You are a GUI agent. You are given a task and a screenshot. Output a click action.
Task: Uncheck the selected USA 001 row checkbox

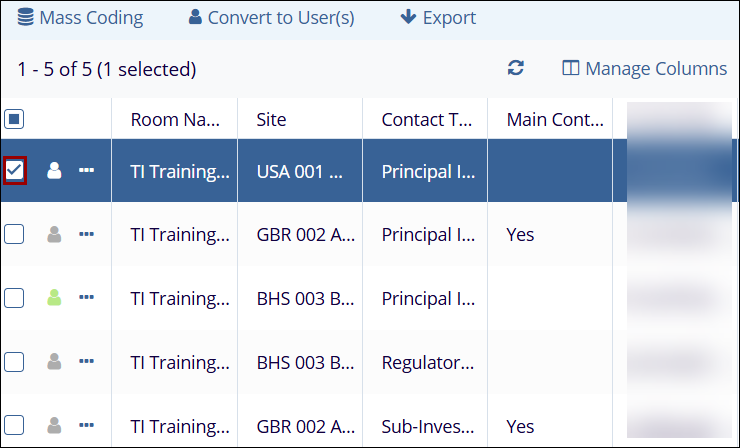[x=15, y=171]
